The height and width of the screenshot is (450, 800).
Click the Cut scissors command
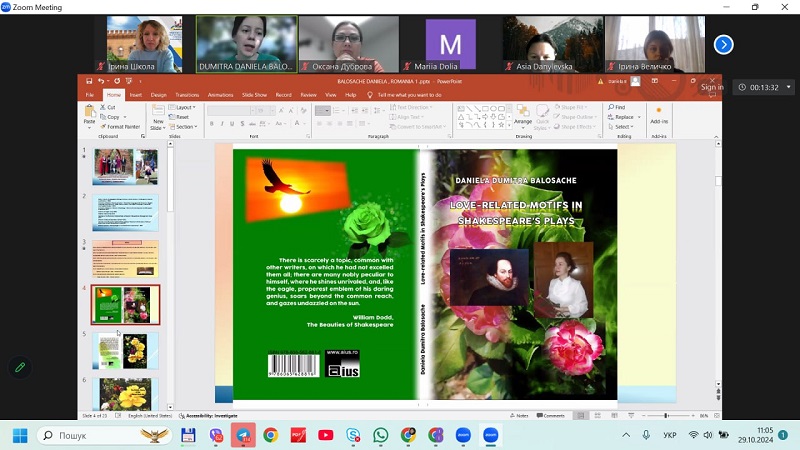tap(108, 107)
